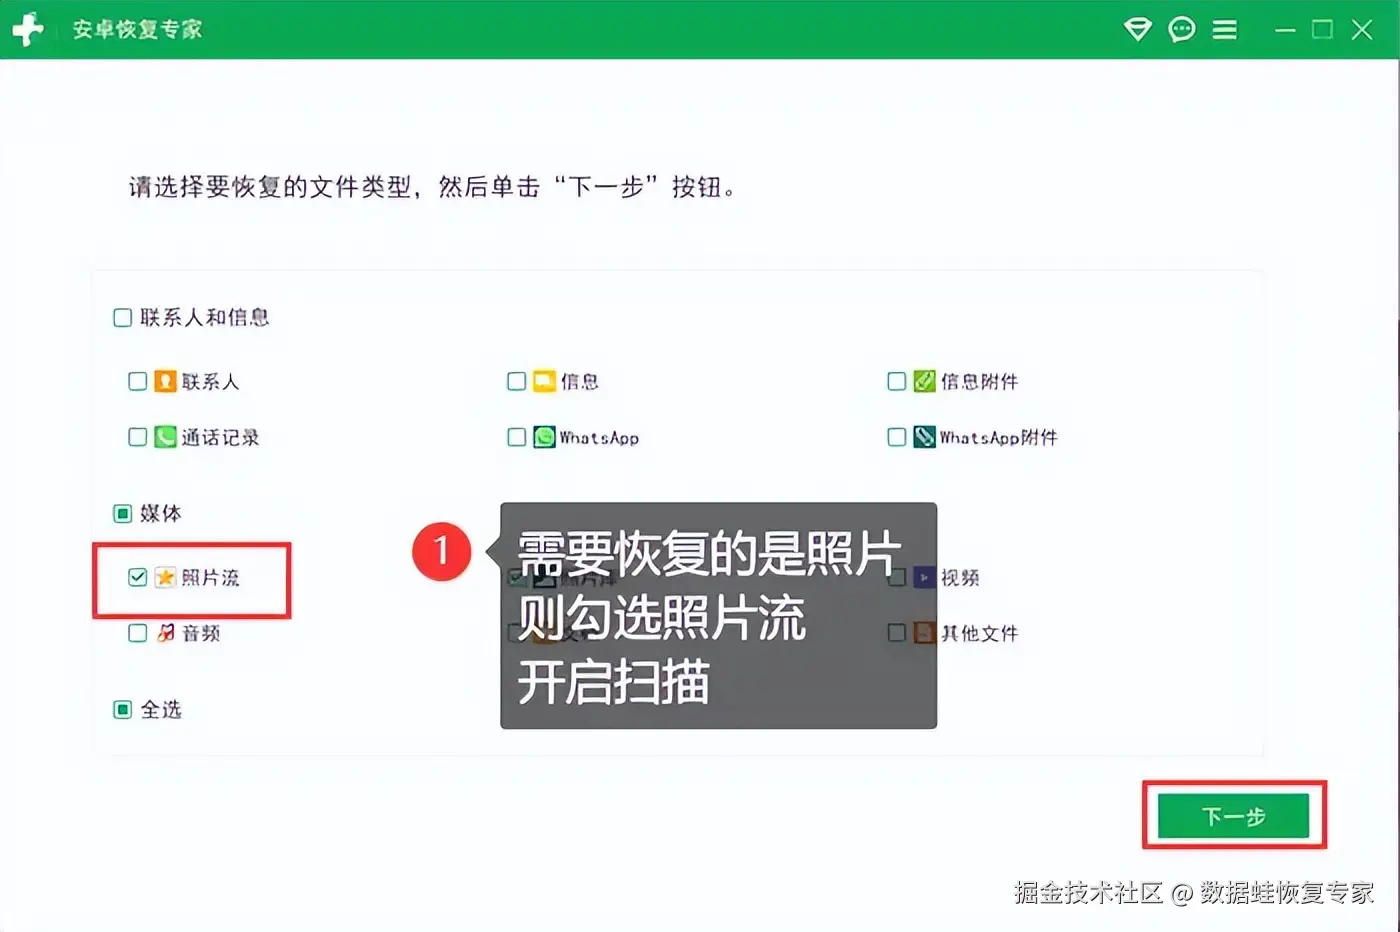
Task: Click the 安卓恢复专家 title text
Action: [x=137, y=29]
